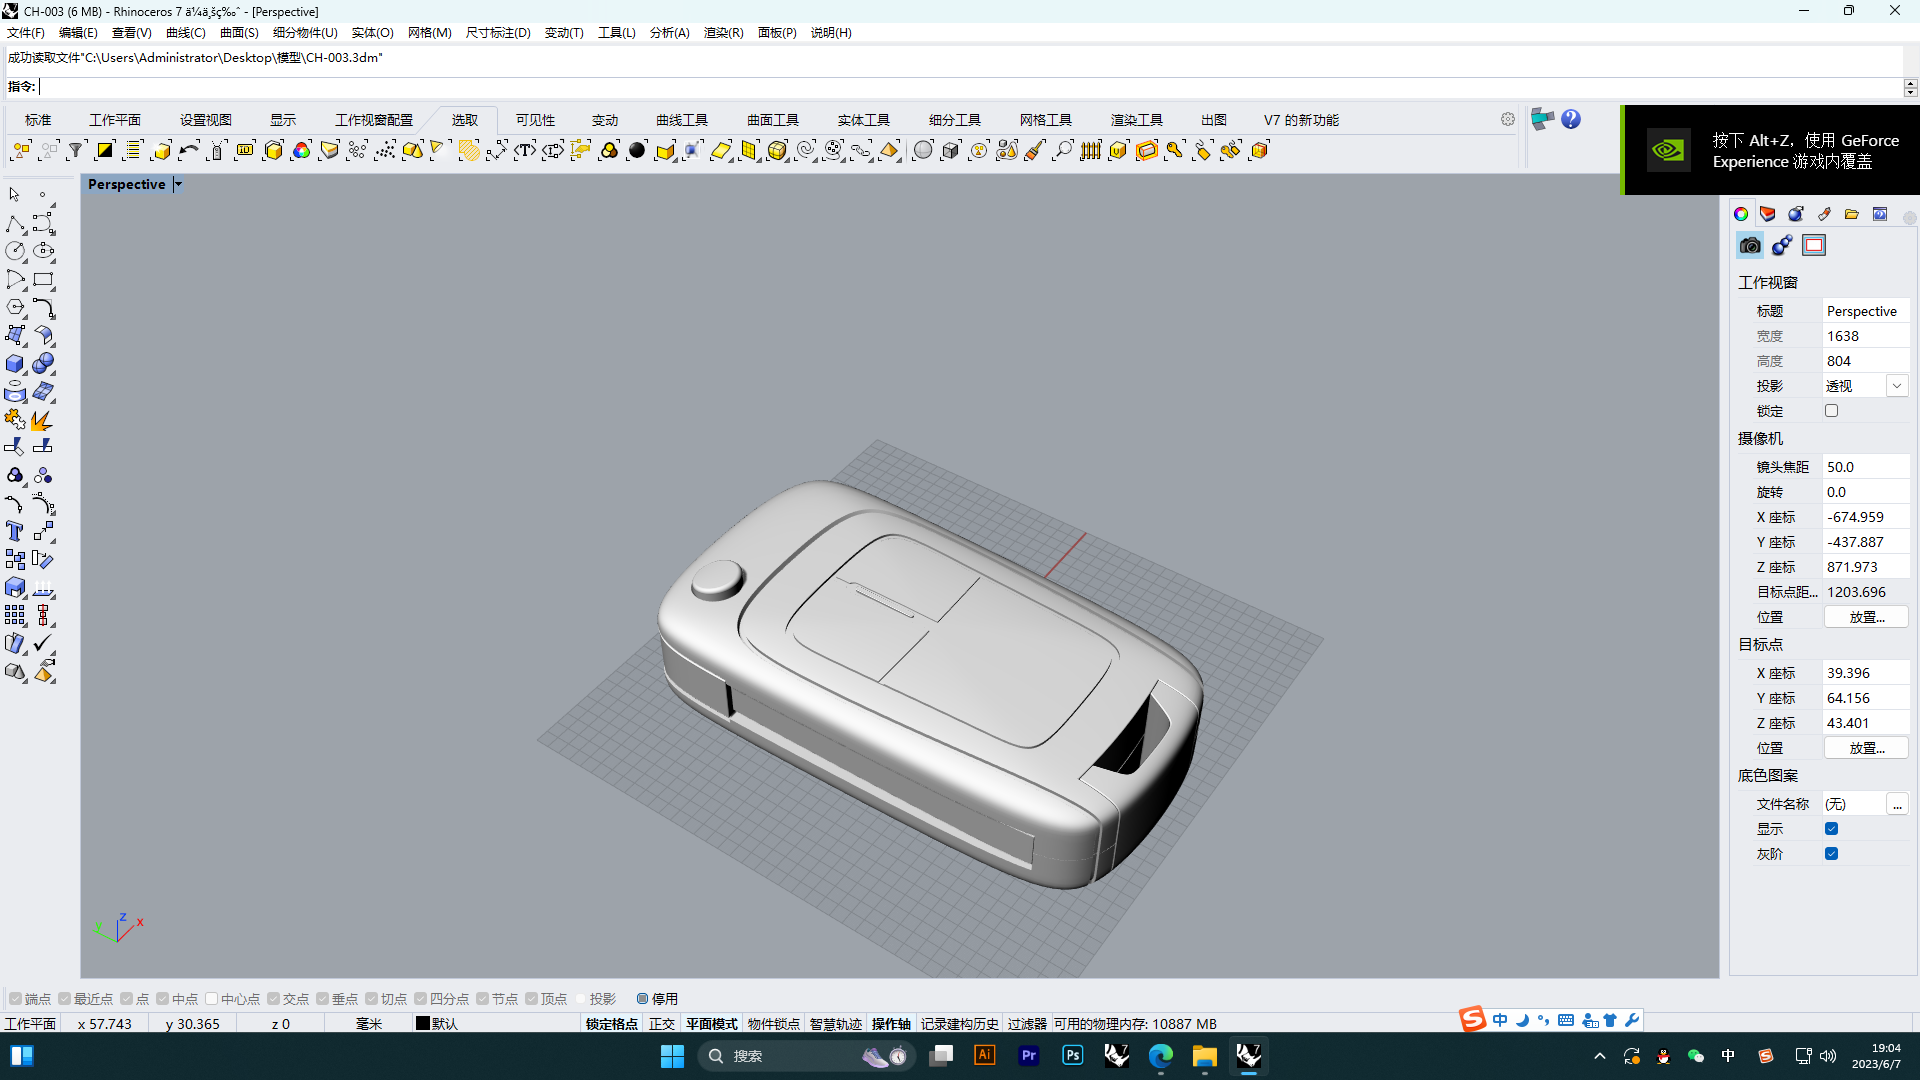Switch to the 网格工具 toolbar tab

pyautogui.click(x=1046, y=120)
